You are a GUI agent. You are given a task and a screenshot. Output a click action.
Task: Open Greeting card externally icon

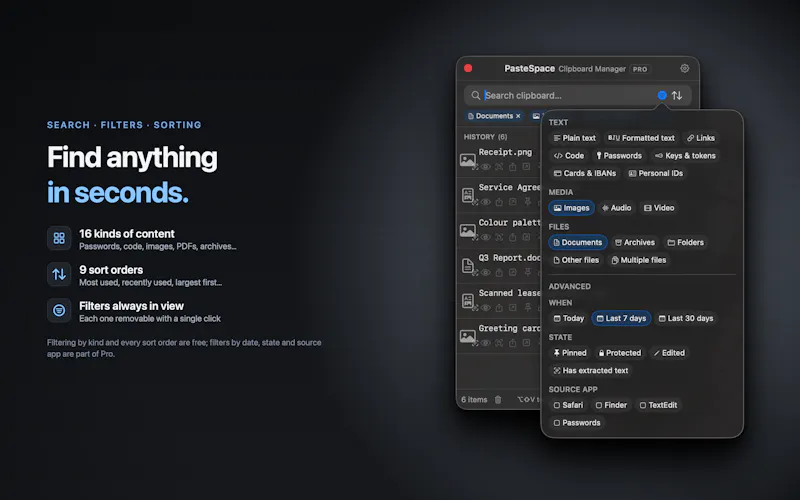coord(526,343)
